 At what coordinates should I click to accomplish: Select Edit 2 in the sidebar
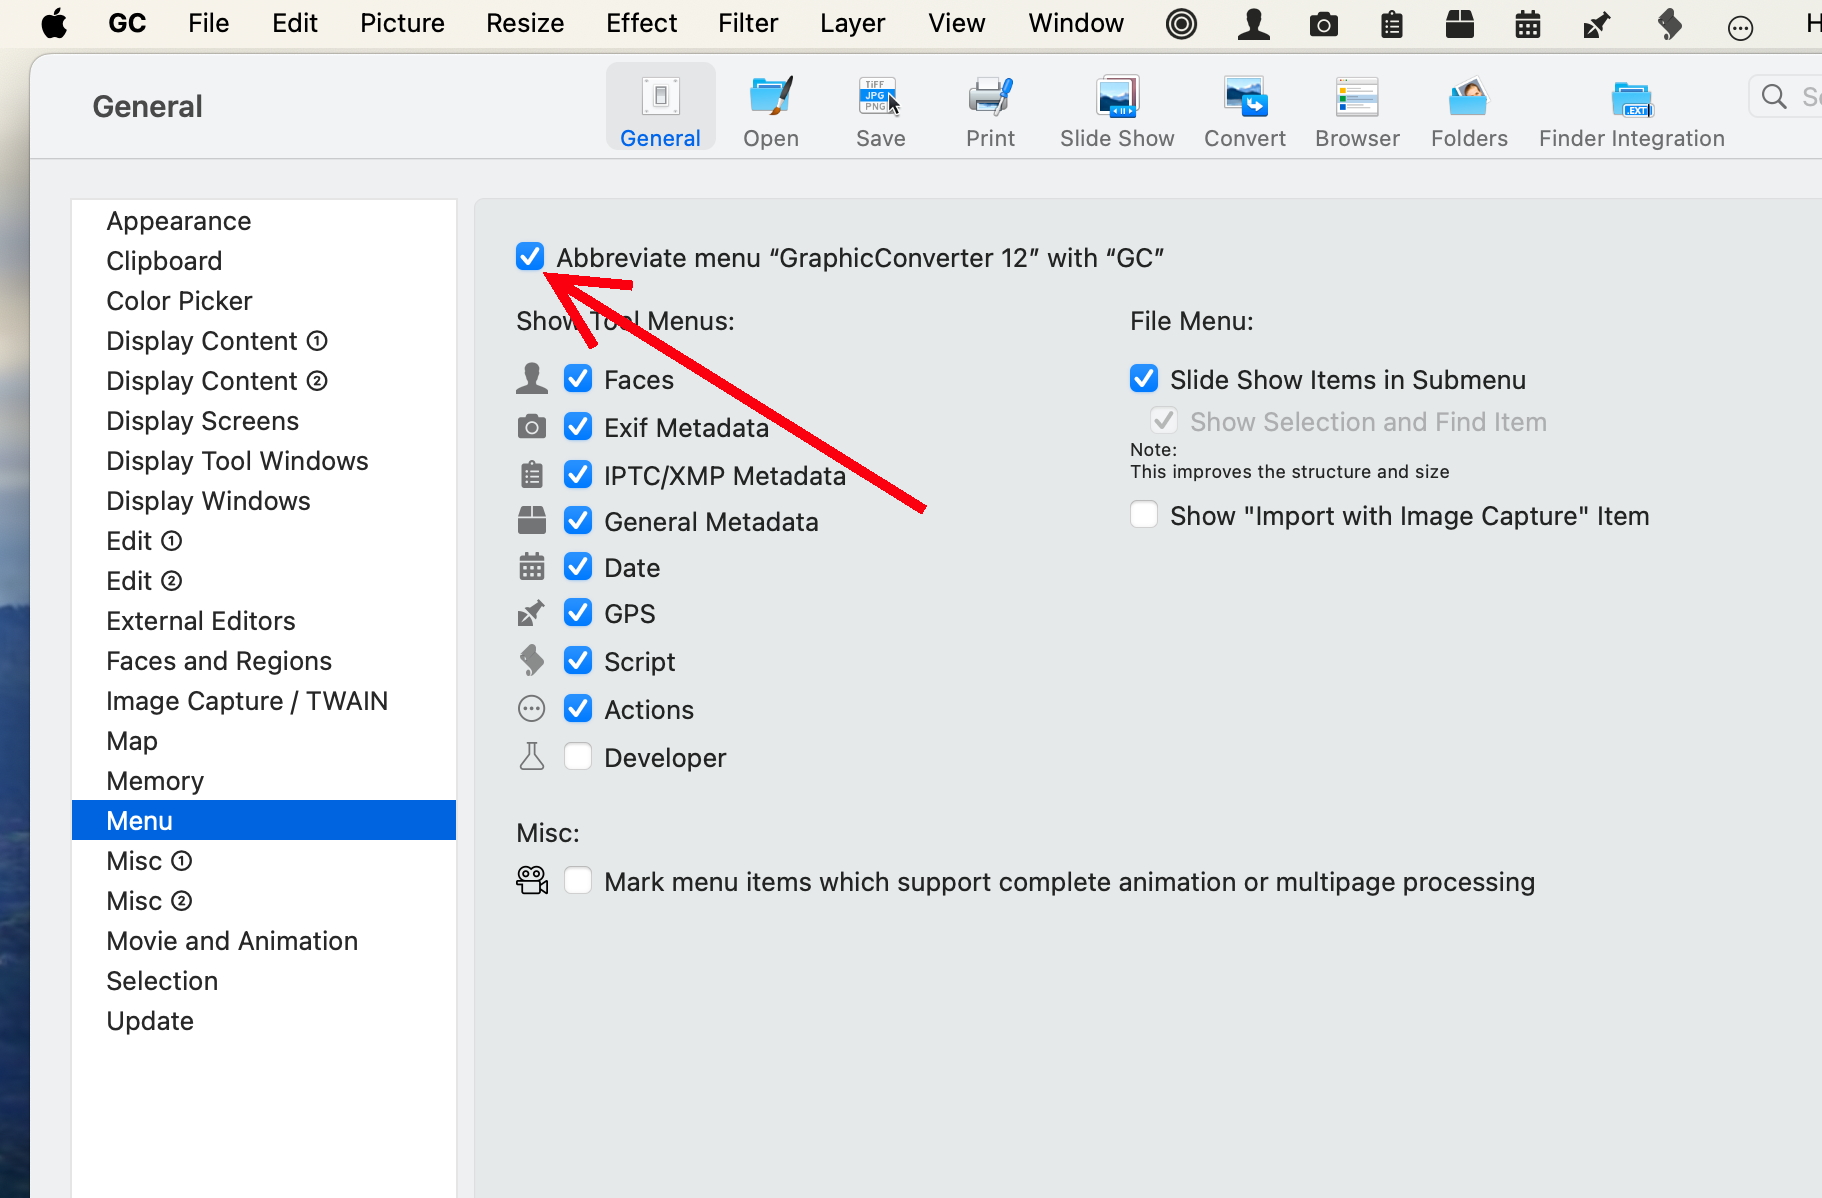click(x=264, y=580)
